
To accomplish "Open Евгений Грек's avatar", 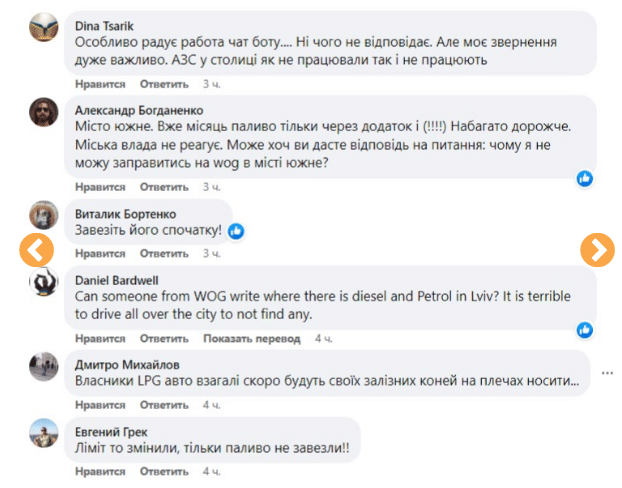I will click(x=43, y=432).
